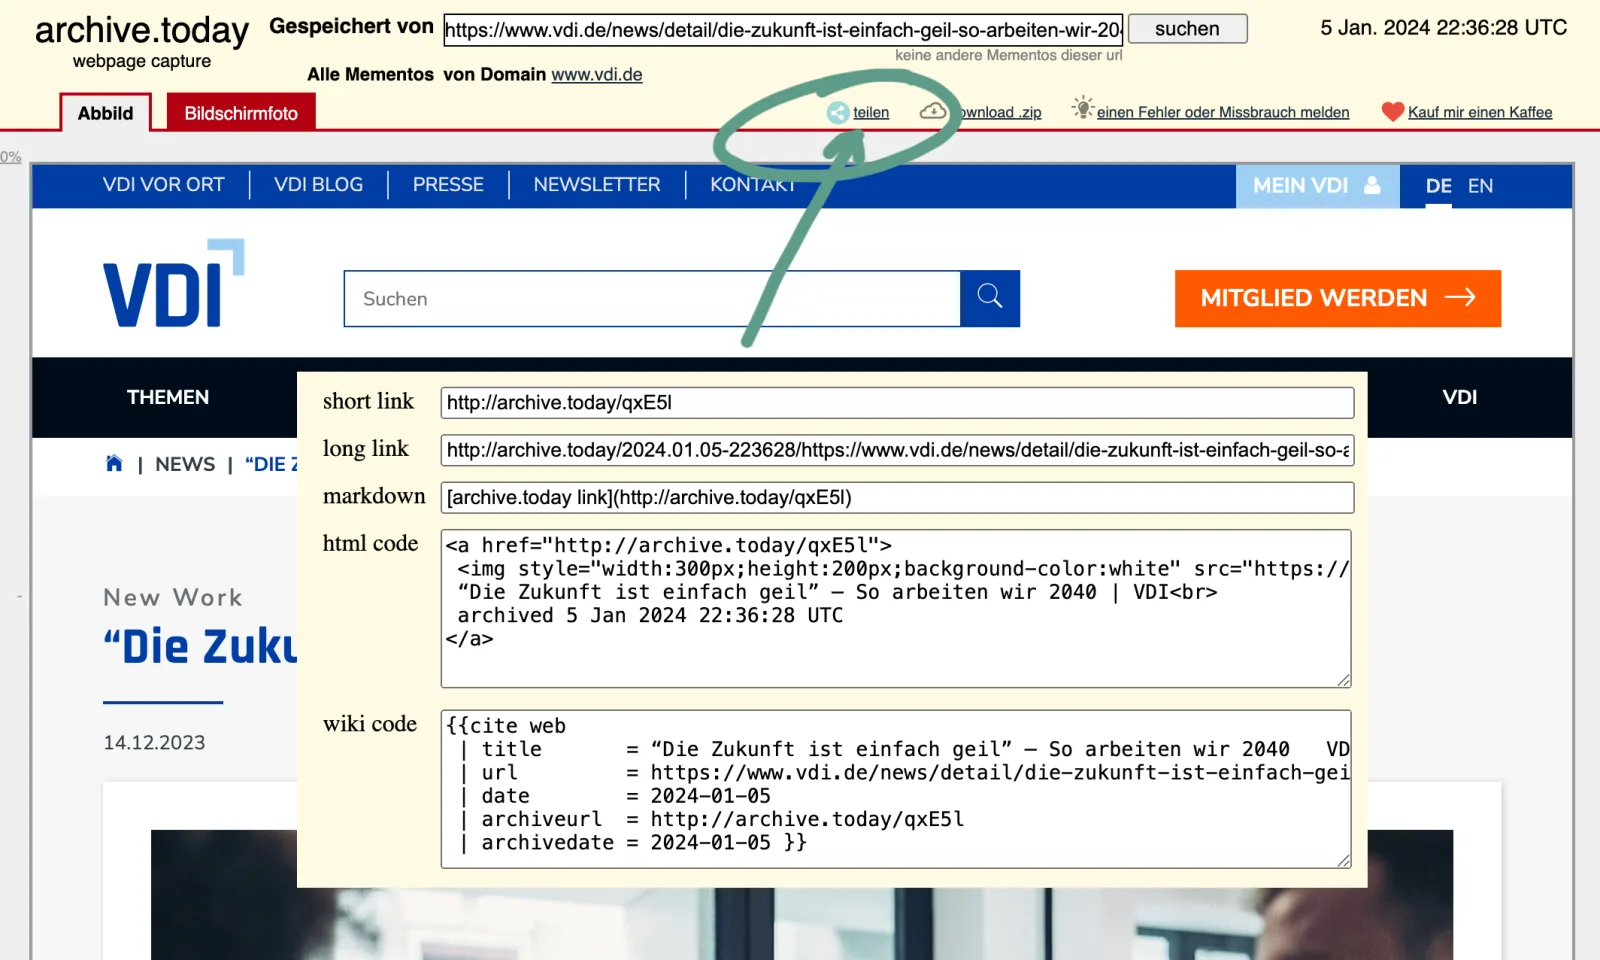Click the New Work category label
The height and width of the screenshot is (960, 1600).
point(173,597)
